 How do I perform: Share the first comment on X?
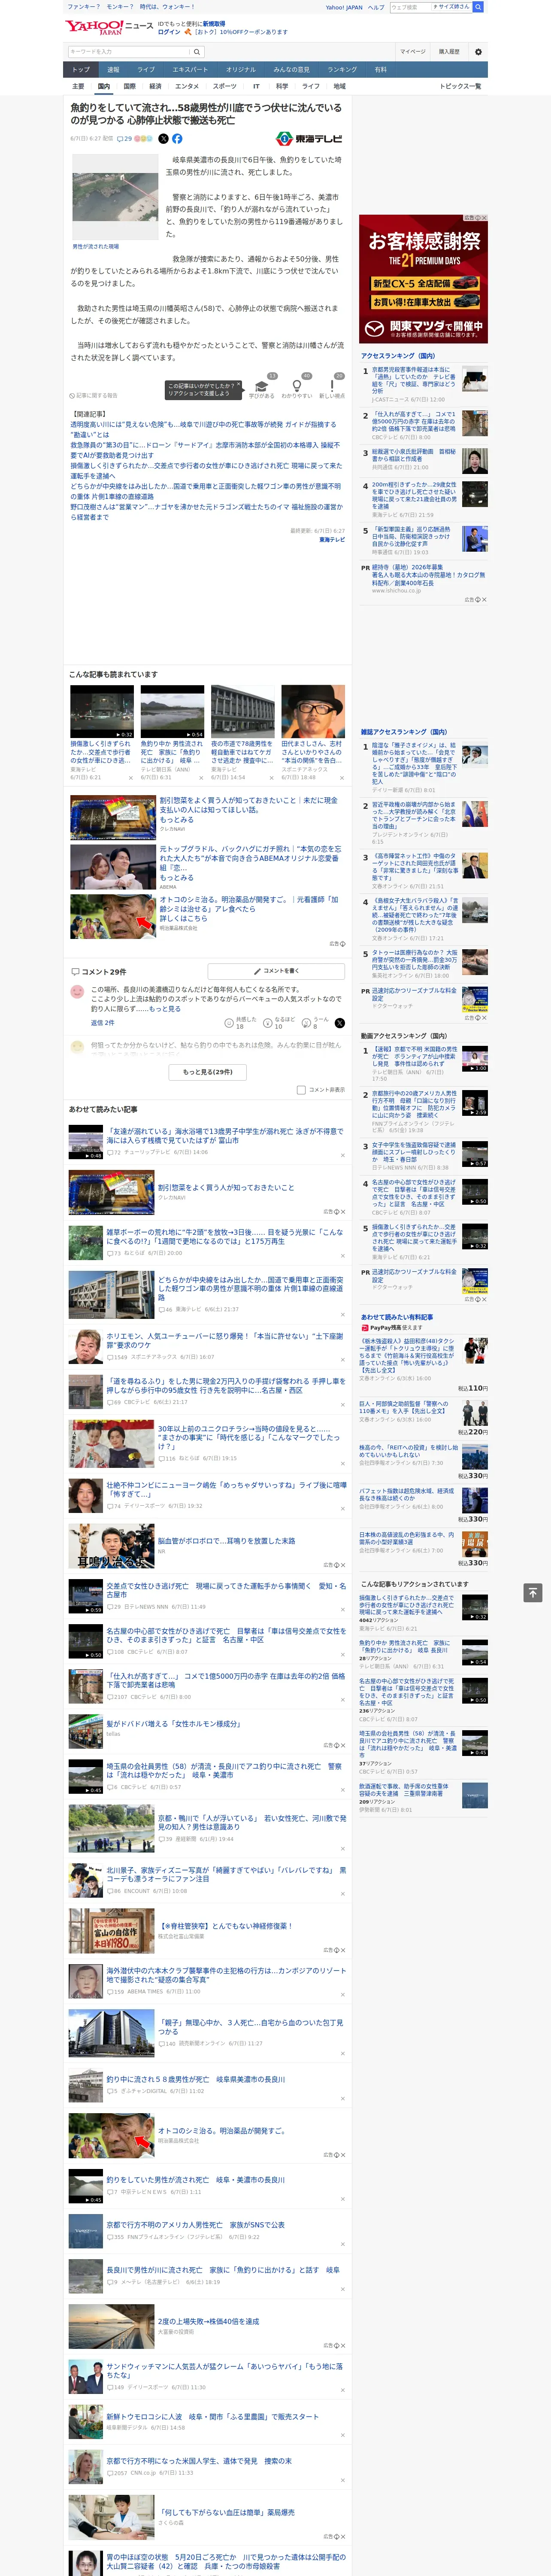click(x=339, y=1023)
